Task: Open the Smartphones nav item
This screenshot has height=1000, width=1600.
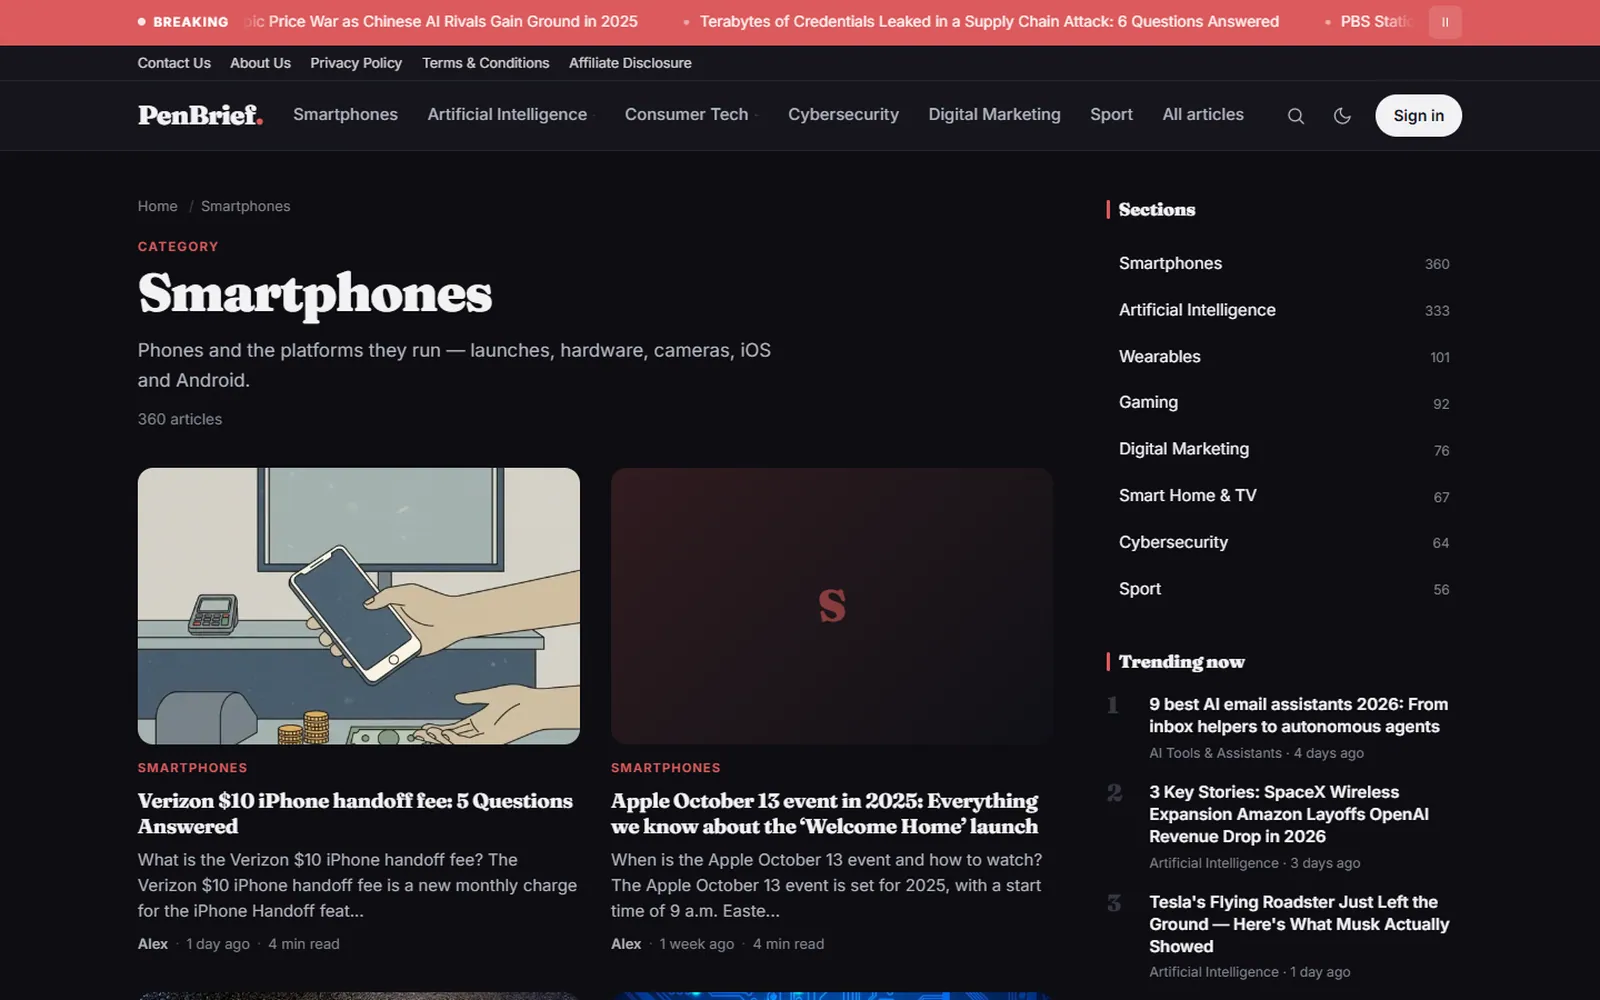Action: (x=345, y=115)
